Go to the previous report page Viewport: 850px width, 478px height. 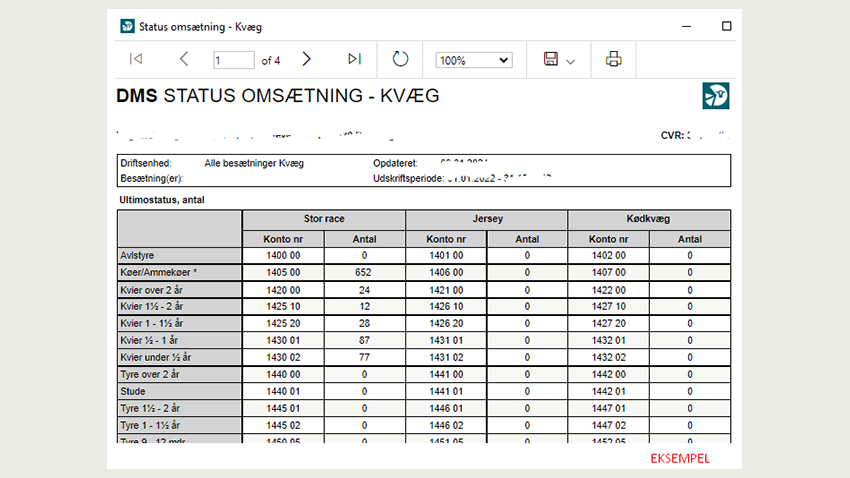coord(184,60)
